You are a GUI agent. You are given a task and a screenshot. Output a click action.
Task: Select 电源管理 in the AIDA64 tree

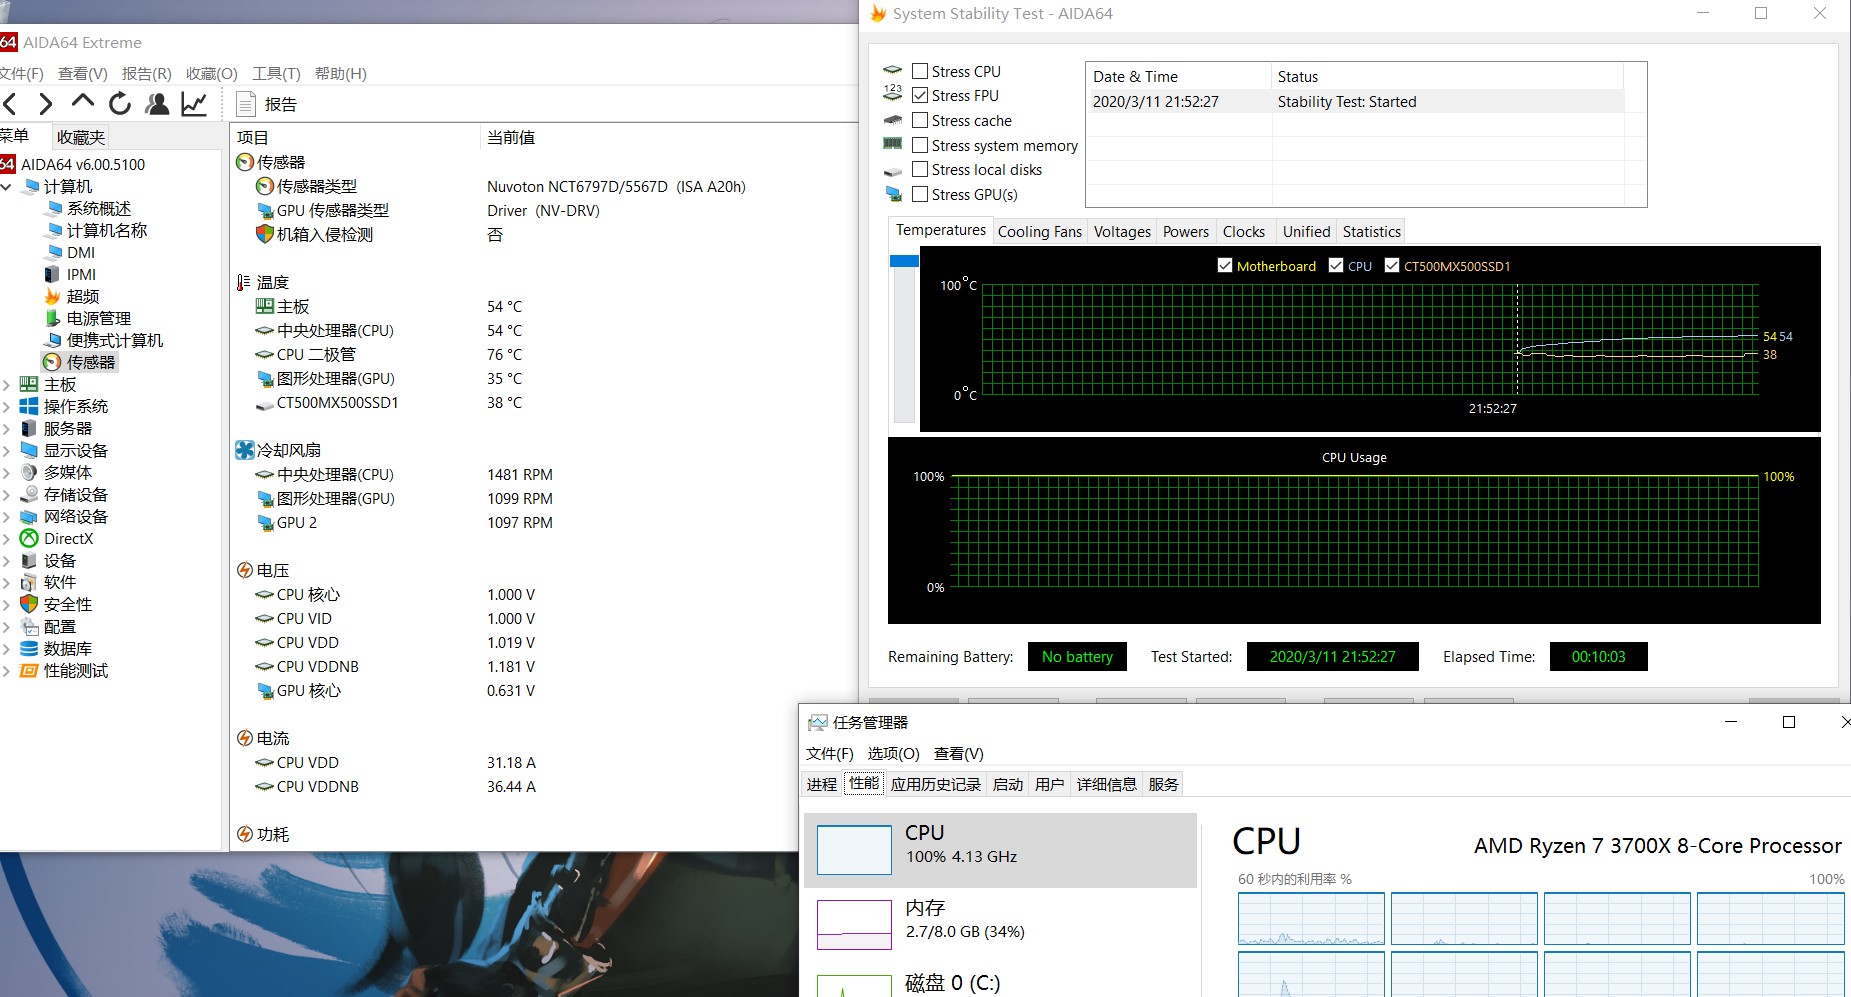point(98,318)
